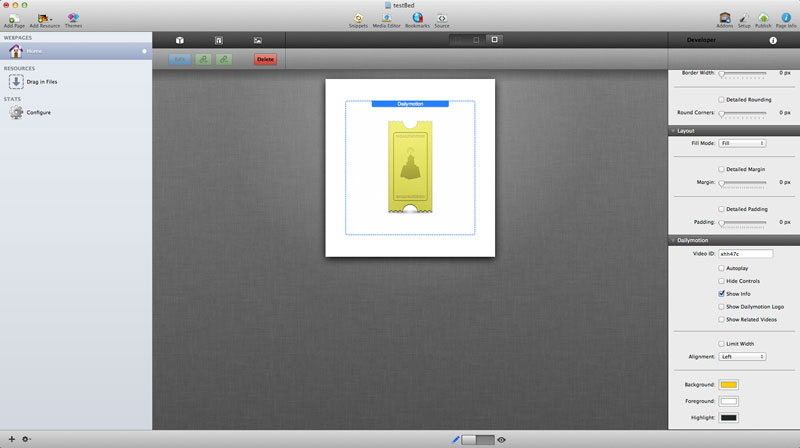This screenshot has width=800, height=448.
Task: Click the Publish icon
Action: (x=762, y=17)
